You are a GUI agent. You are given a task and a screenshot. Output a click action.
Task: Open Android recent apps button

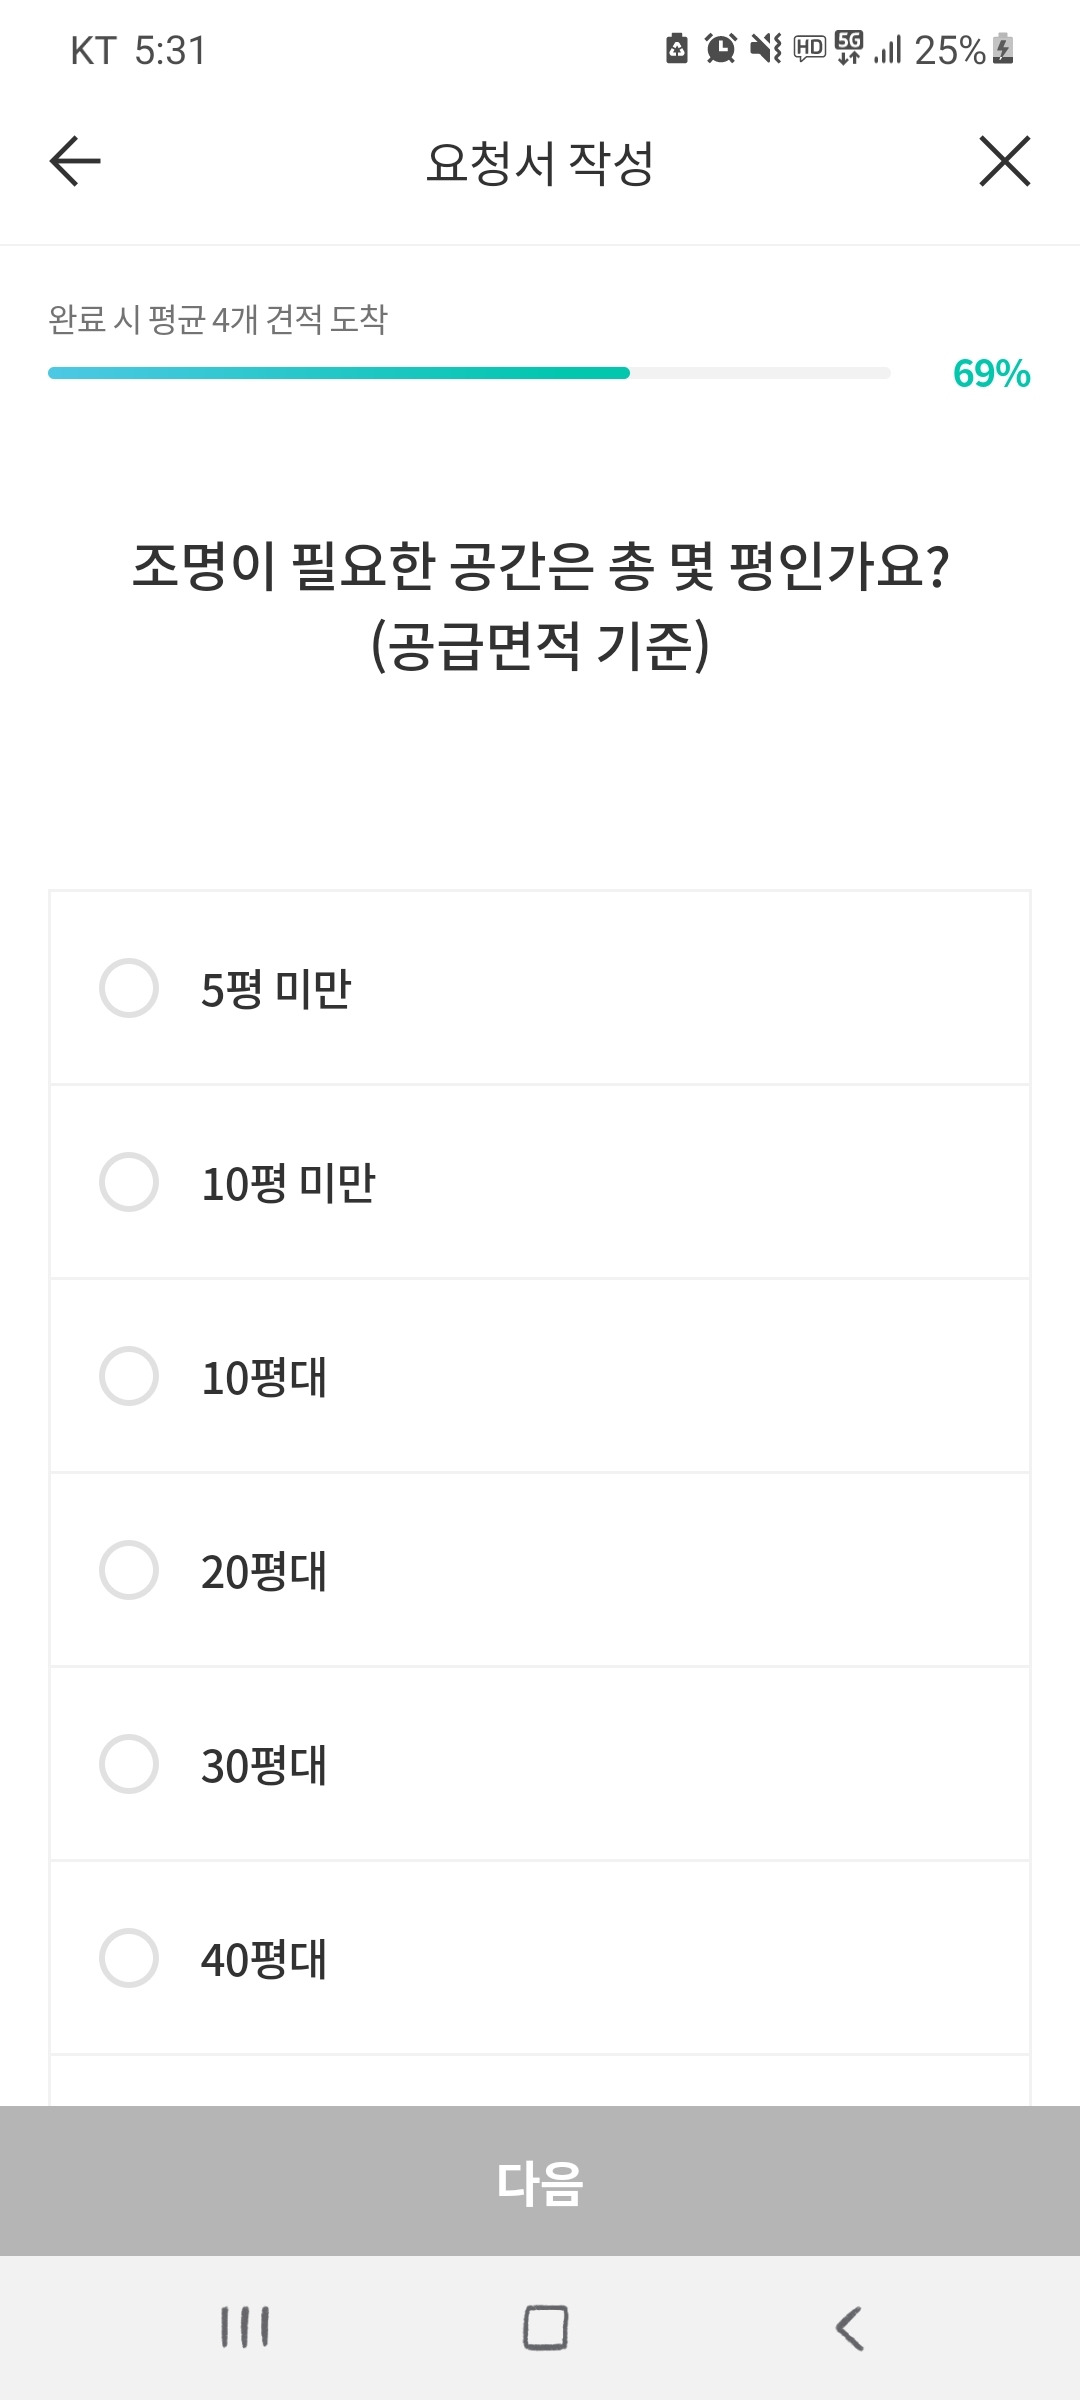244,2327
